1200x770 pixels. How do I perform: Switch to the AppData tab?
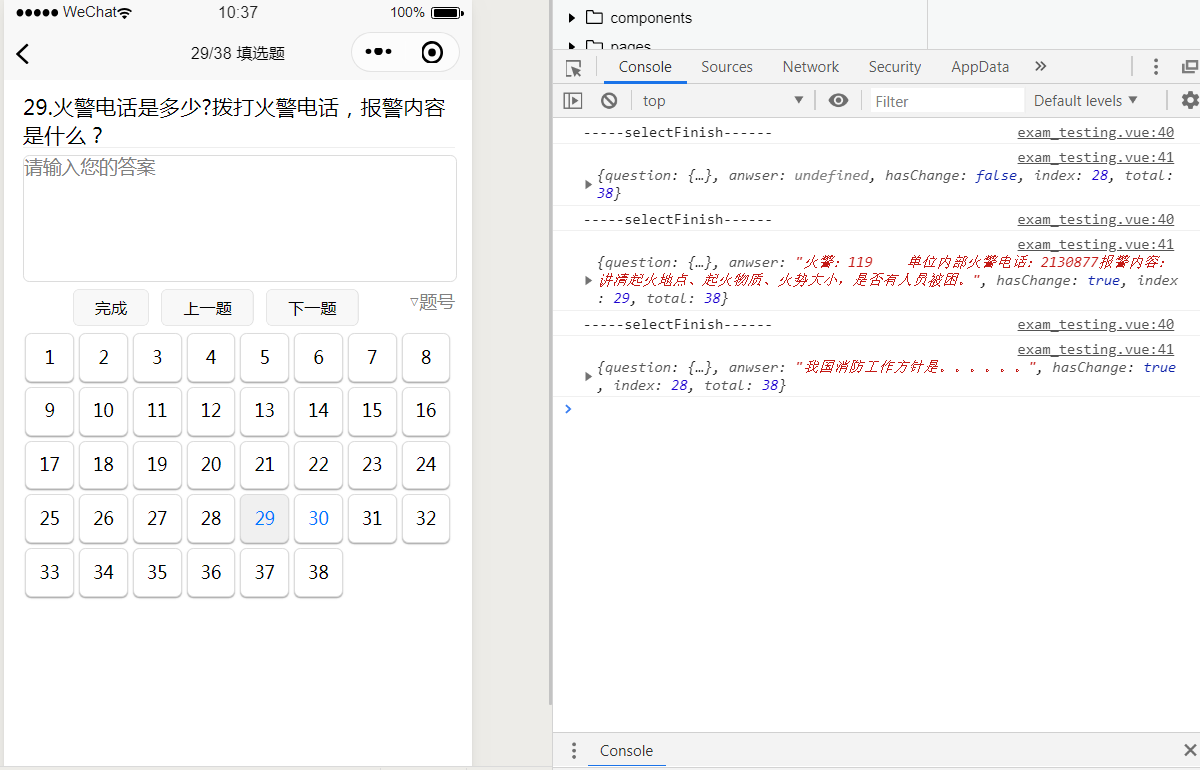980,67
